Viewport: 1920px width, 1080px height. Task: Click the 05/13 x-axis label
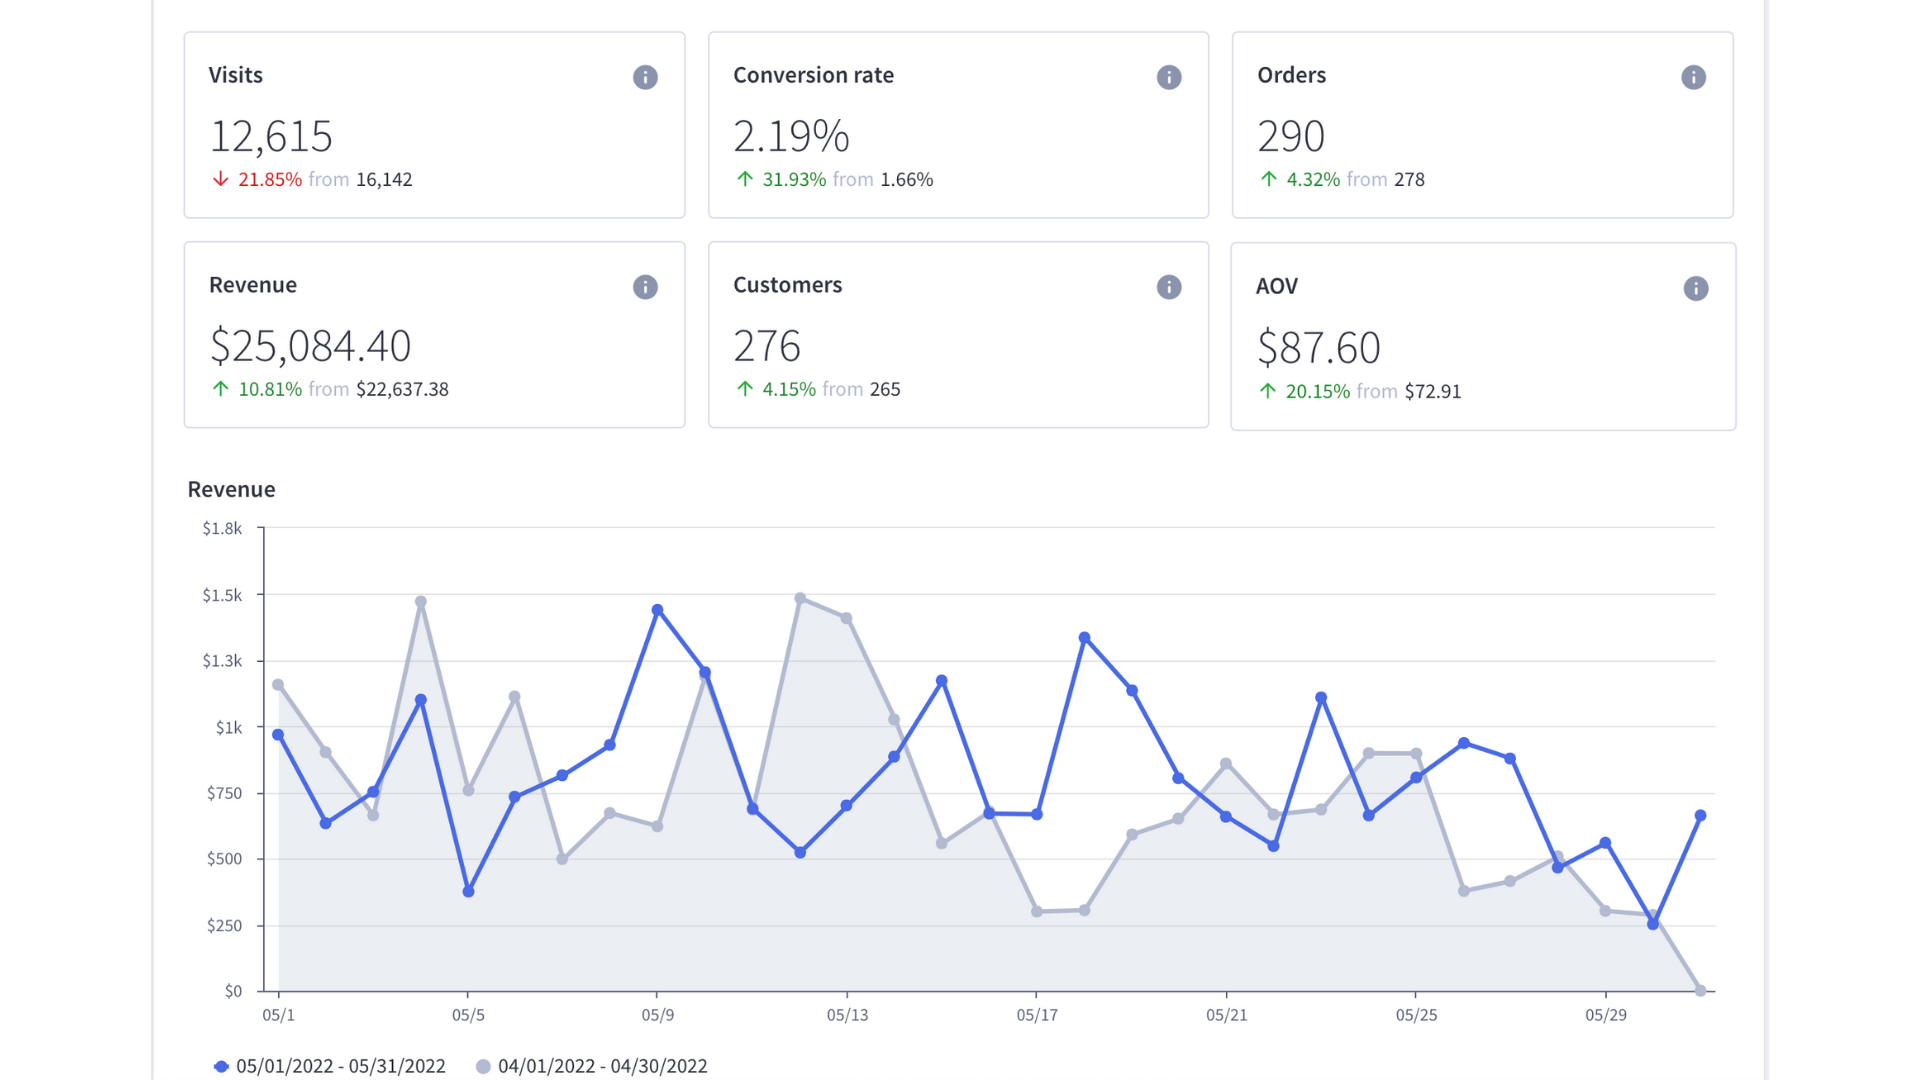pyautogui.click(x=847, y=1015)
